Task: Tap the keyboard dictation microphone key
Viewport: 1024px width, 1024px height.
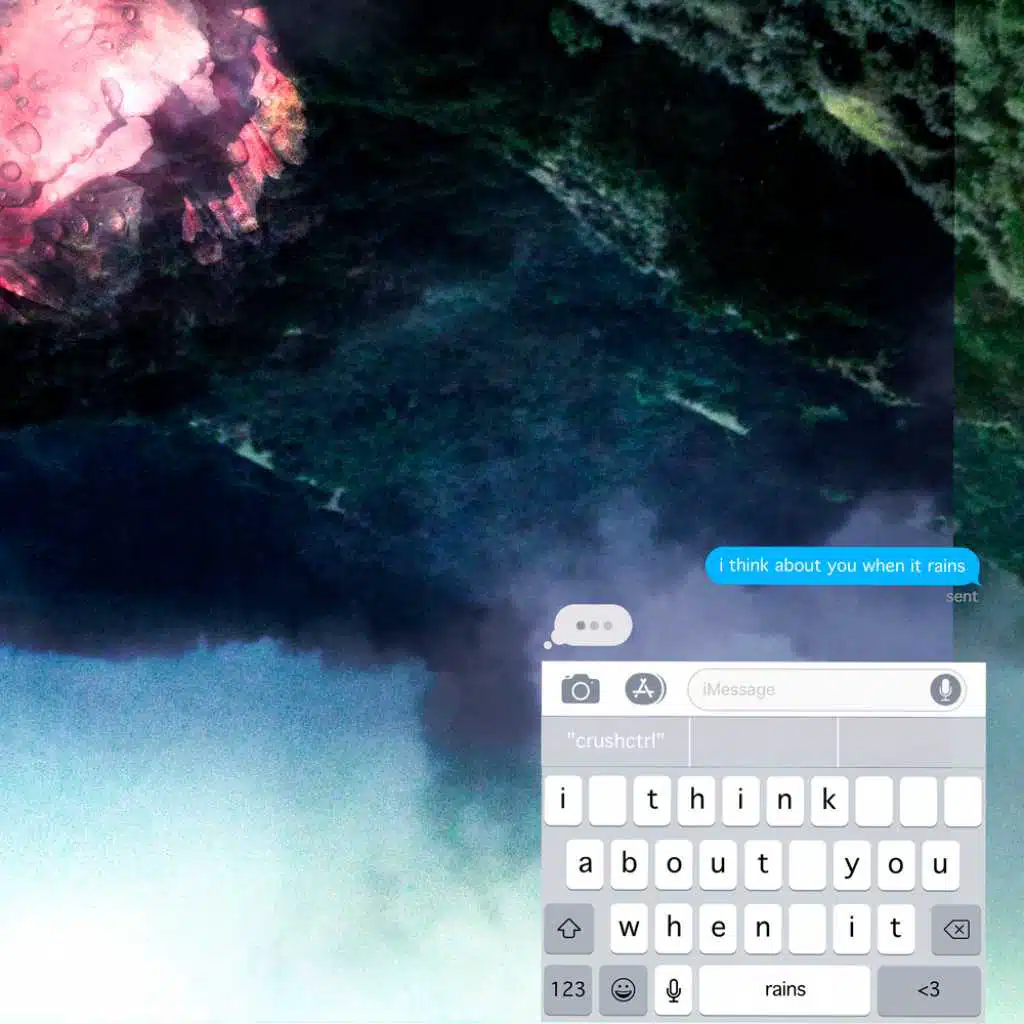Action: [673, 990]
